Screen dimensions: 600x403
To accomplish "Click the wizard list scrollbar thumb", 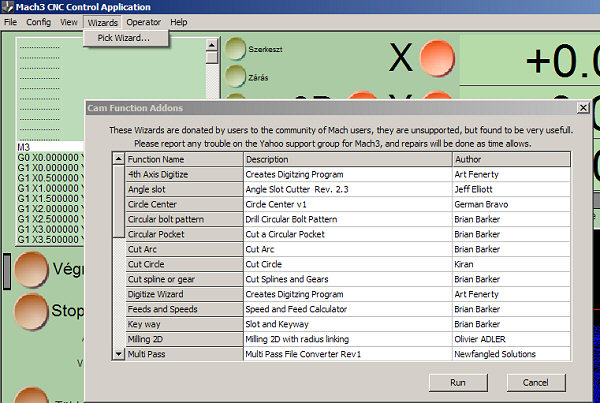I will click(119, 202).
